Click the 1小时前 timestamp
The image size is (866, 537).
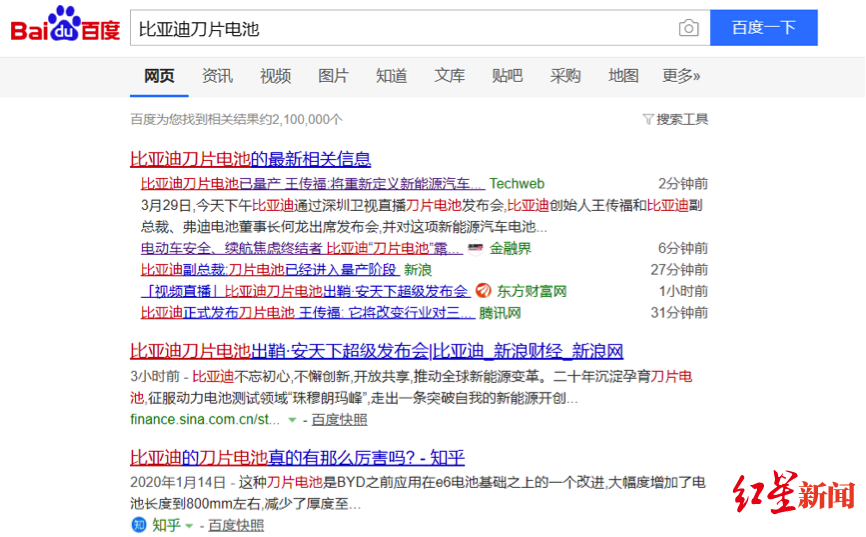tap(683, 291)
